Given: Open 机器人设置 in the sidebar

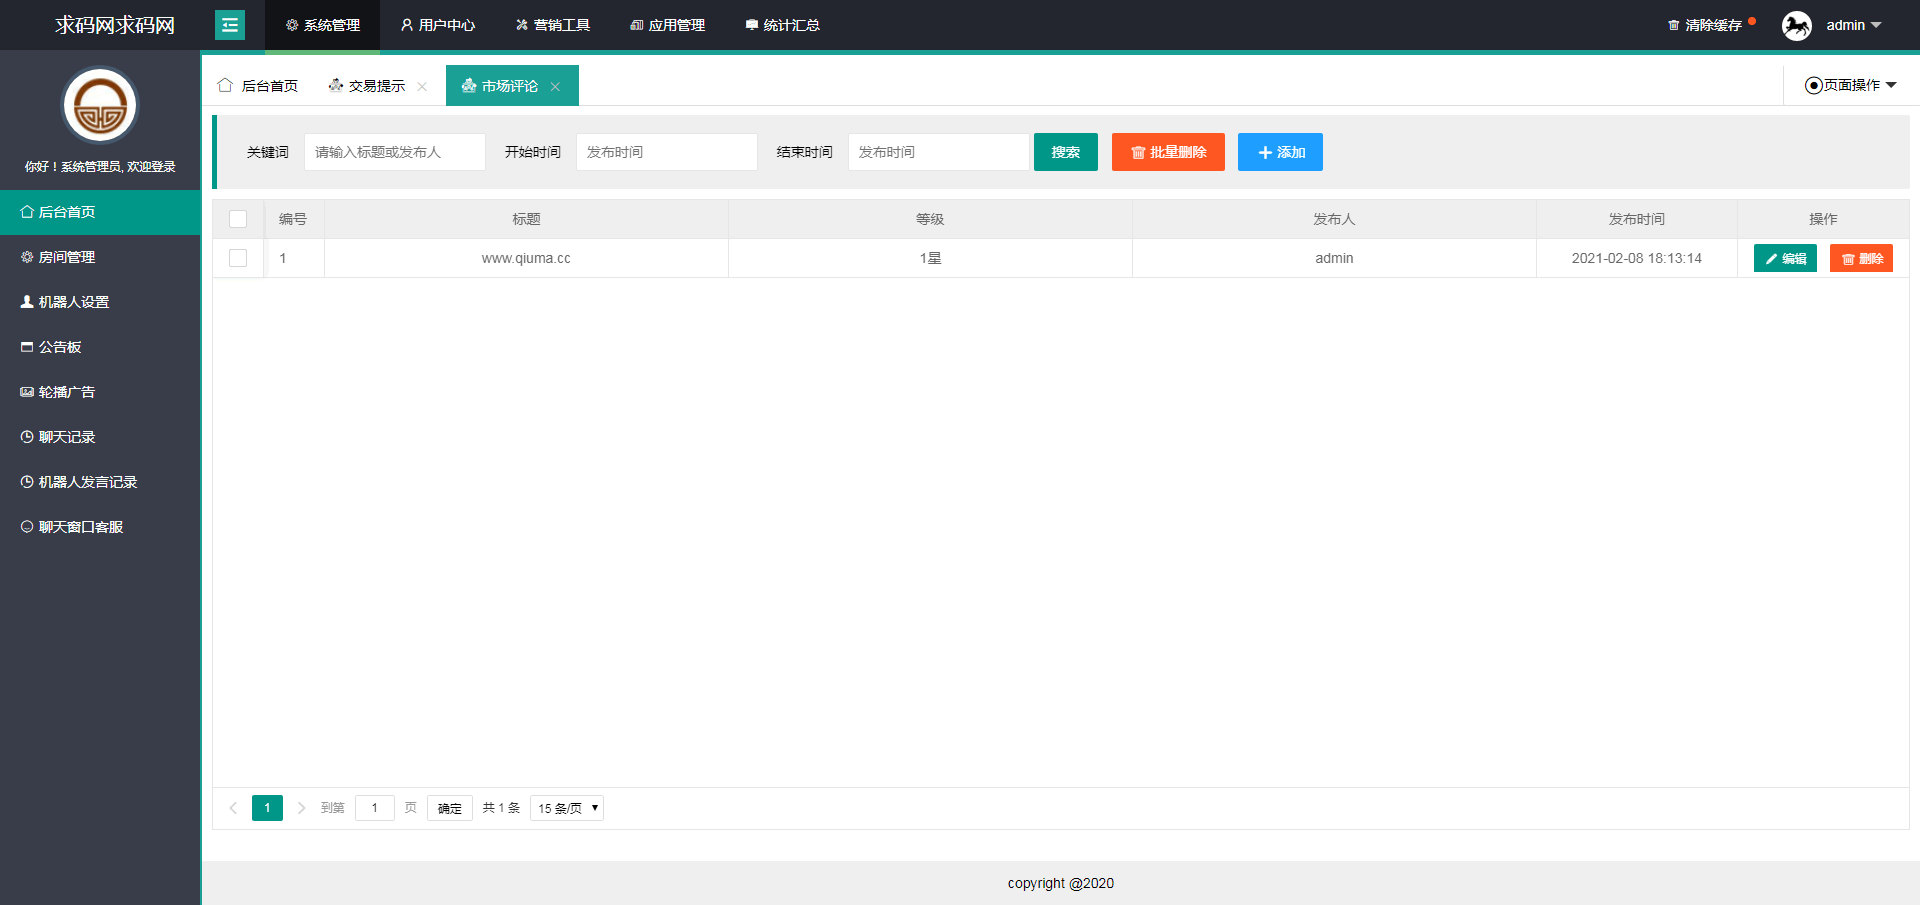Looking at the screenshot, I should click(x=73, y=302).
